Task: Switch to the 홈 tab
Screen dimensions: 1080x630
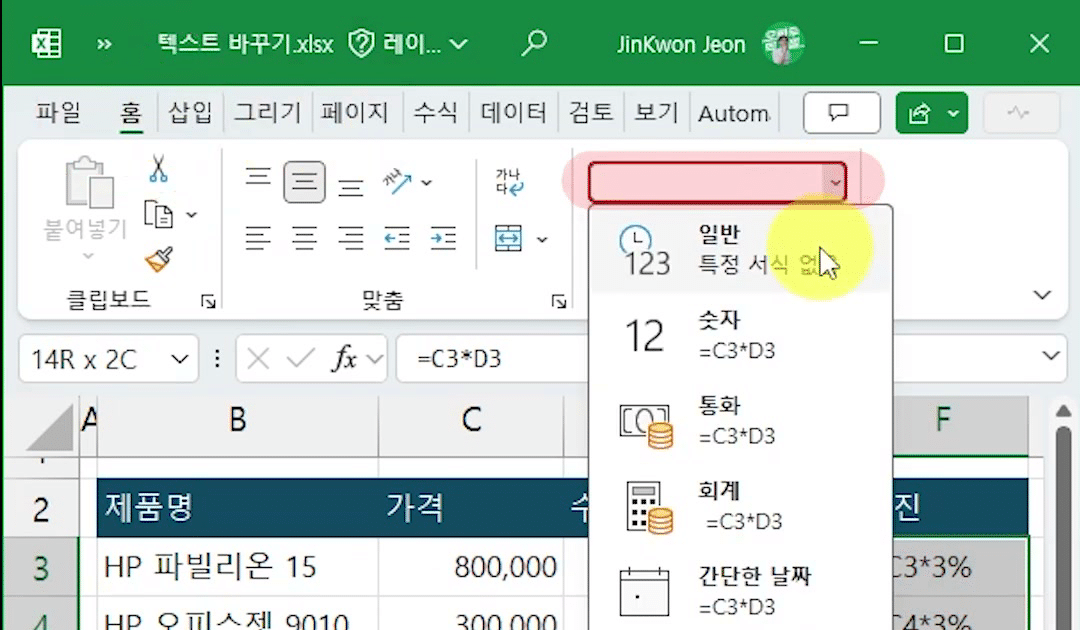Action: 131,112
